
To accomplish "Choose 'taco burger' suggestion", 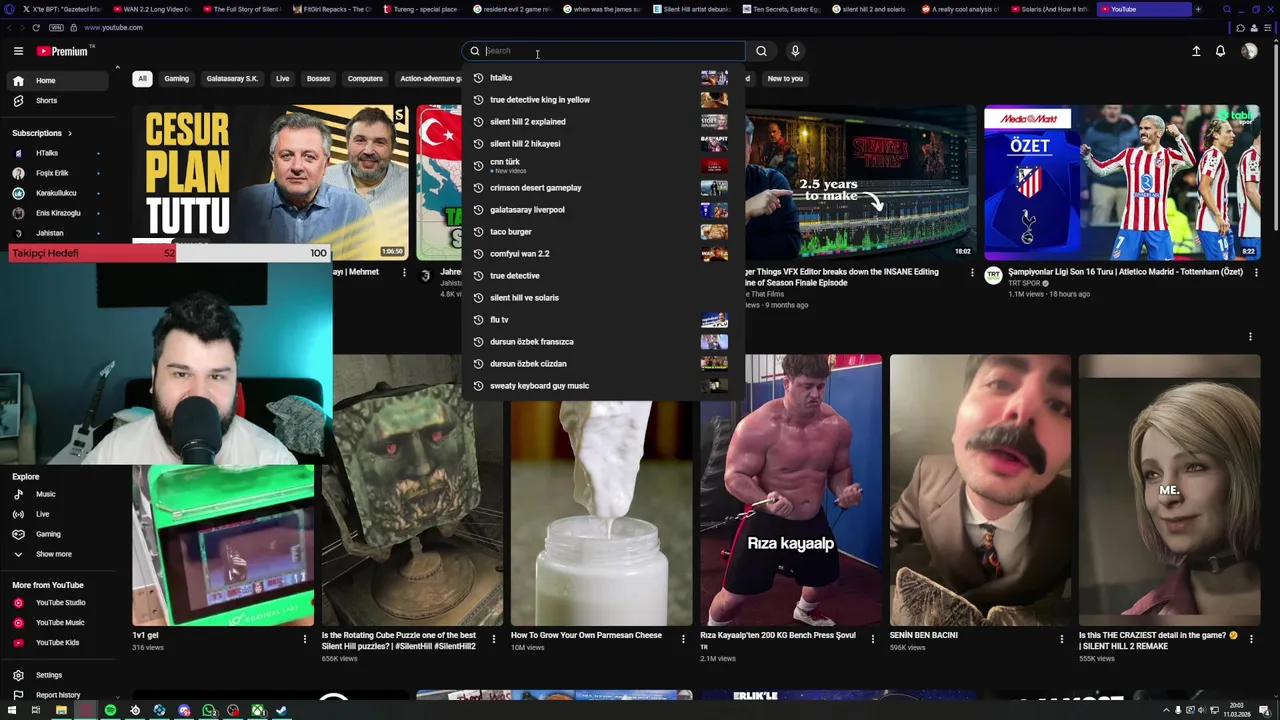I will [x=603, y=232].
